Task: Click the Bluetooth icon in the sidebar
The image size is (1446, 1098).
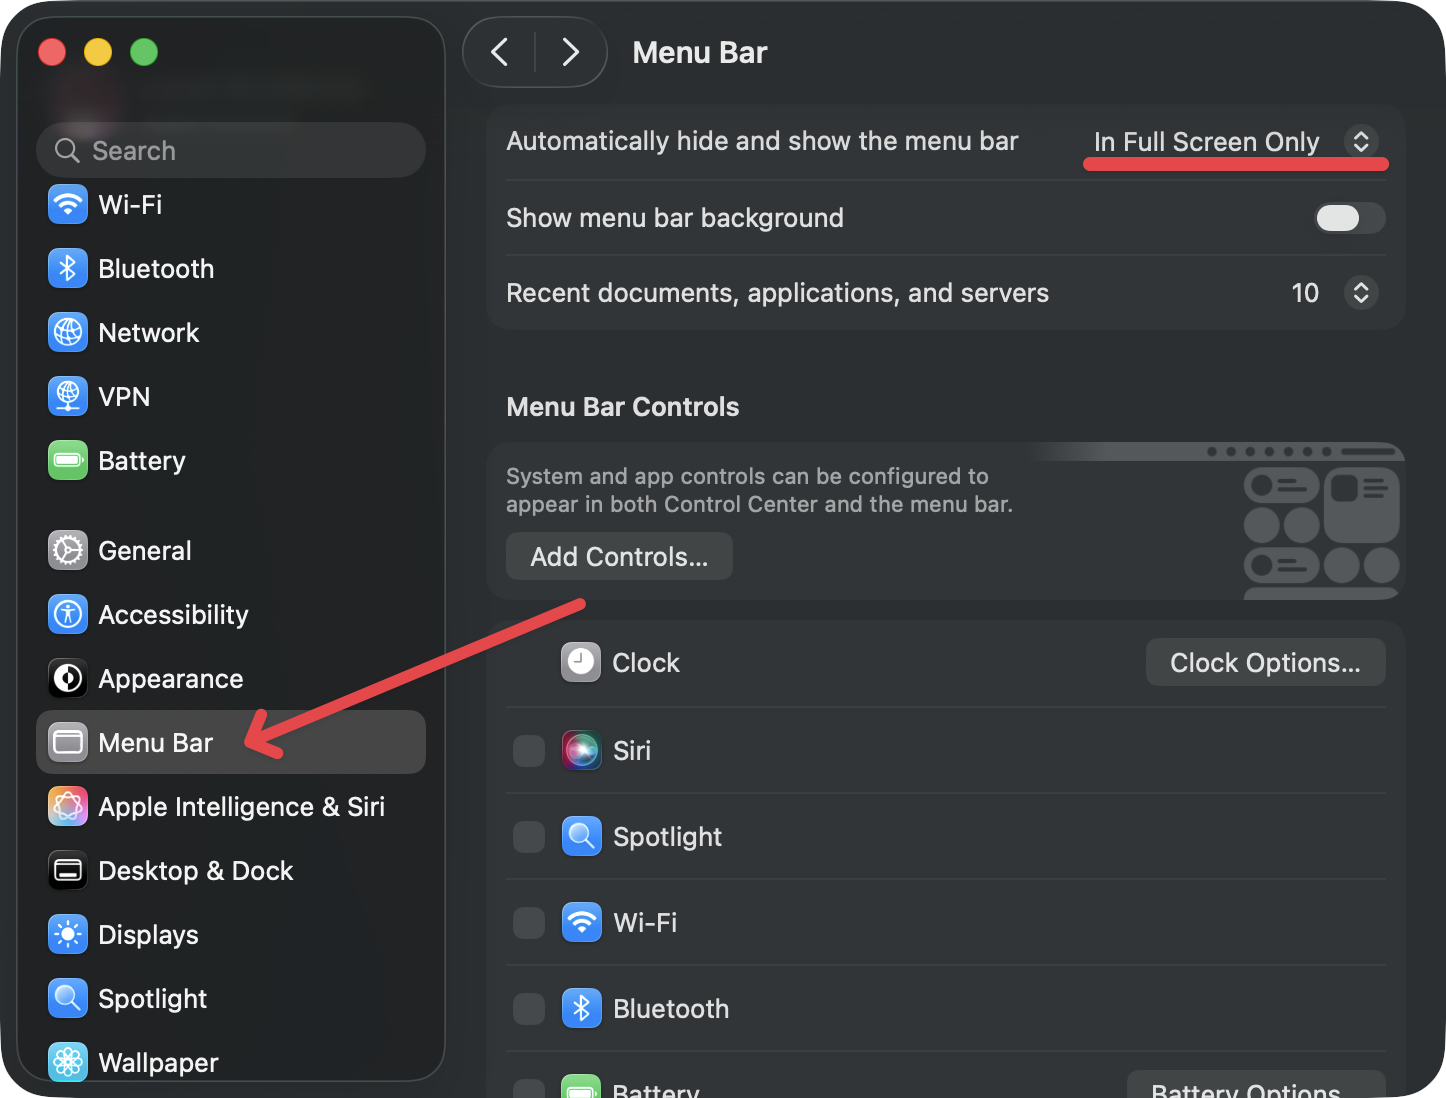Action: tap(68, 269)
